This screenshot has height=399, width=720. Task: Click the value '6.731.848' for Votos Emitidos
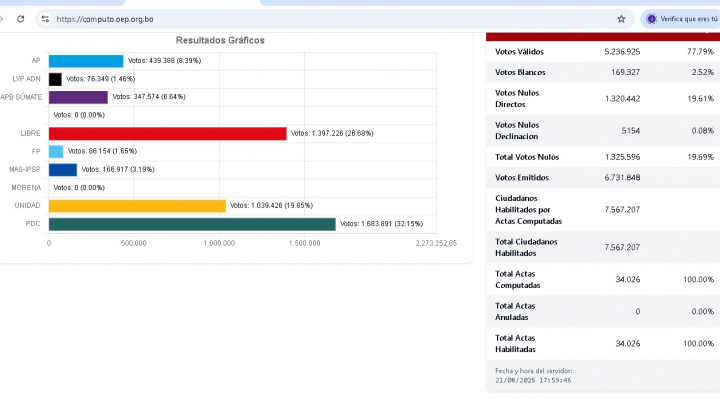622,178
